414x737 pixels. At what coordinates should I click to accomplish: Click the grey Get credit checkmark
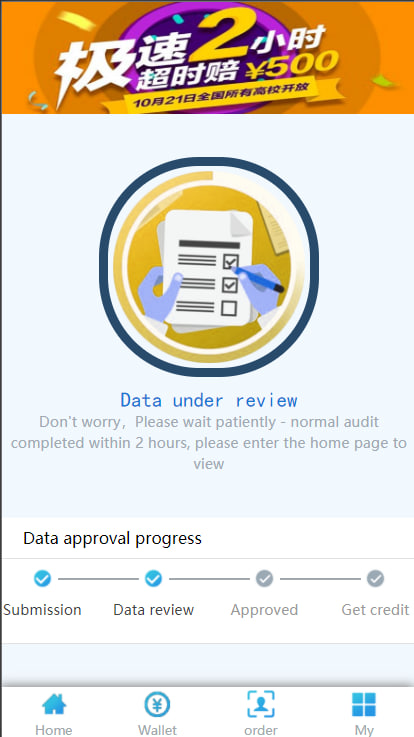pyautogui.click(x=375, y=579)
